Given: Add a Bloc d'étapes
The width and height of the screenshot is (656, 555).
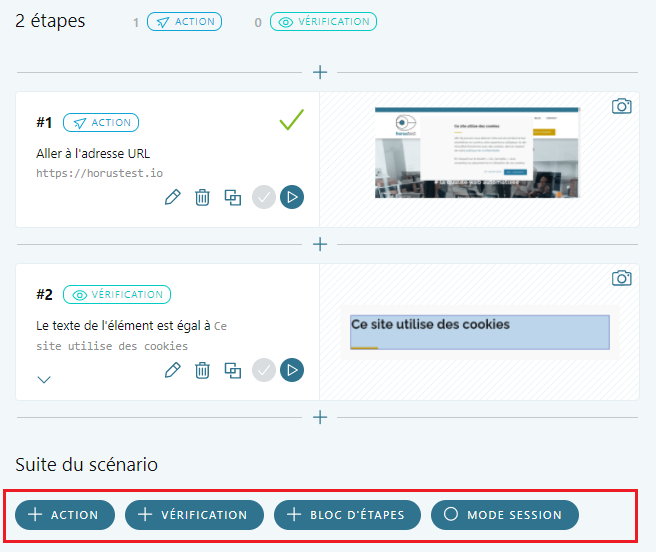Looking at the screenshot, I should [346, 515].
